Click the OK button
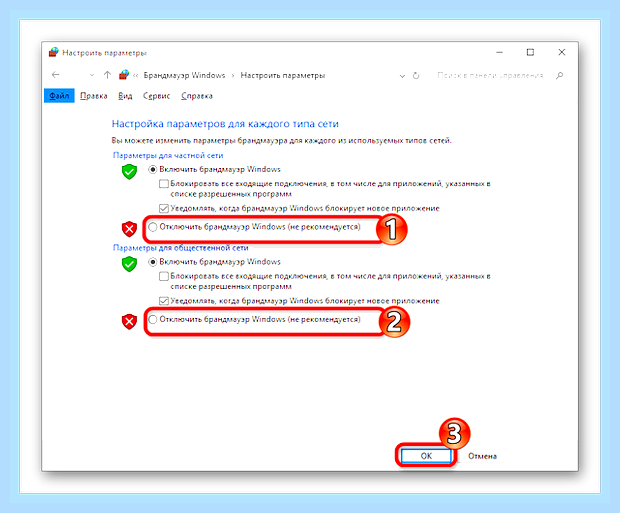620x513 pixels. pyautogui.click(x=426, y=456)
